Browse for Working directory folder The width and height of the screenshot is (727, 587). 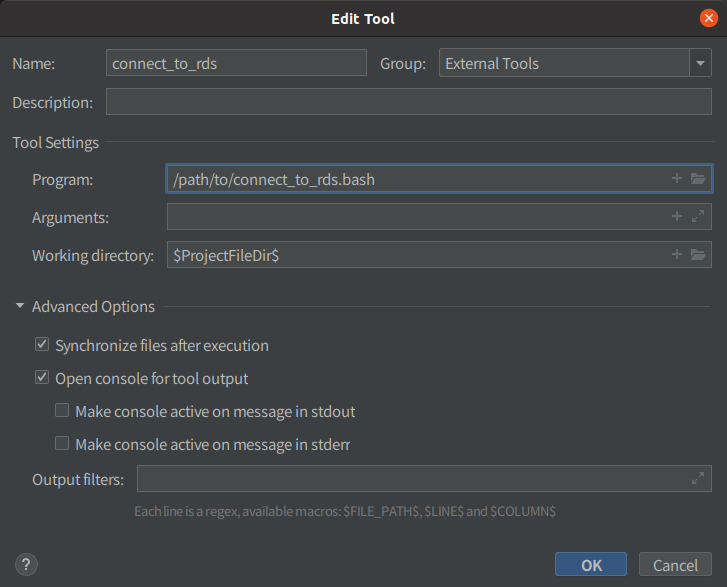click(698, 255)
